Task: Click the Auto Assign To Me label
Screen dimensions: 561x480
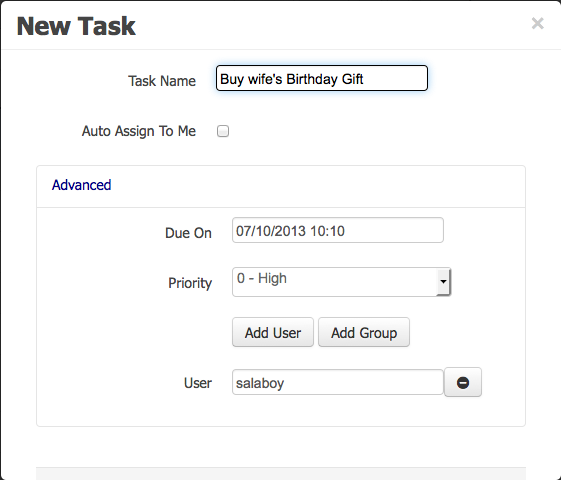Action: (x=139, y=131)
